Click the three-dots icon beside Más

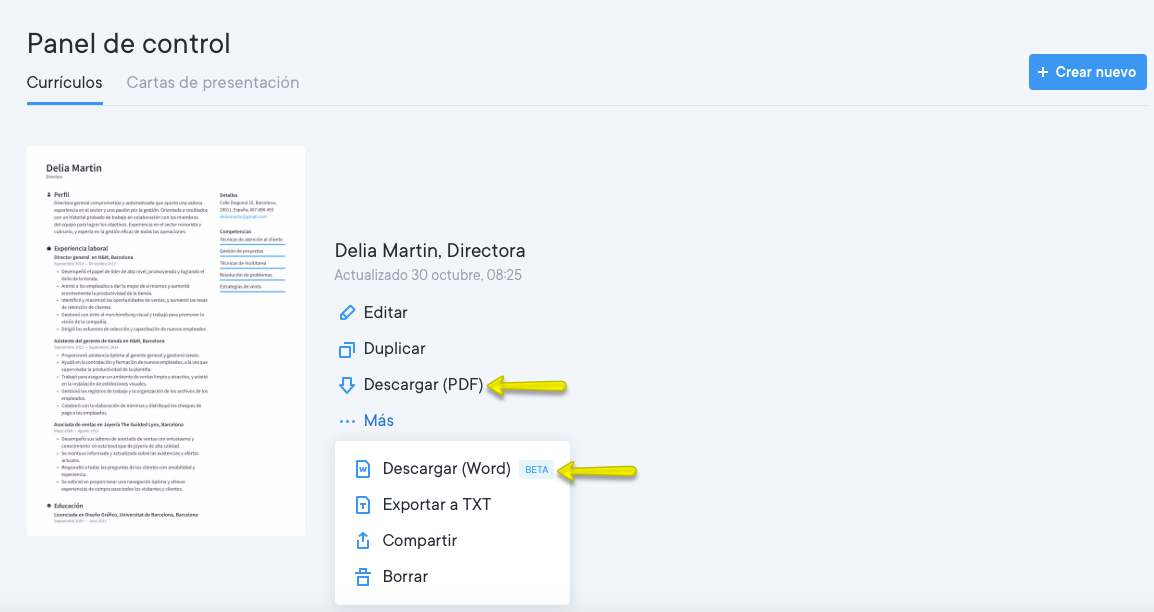coord(347,421)
